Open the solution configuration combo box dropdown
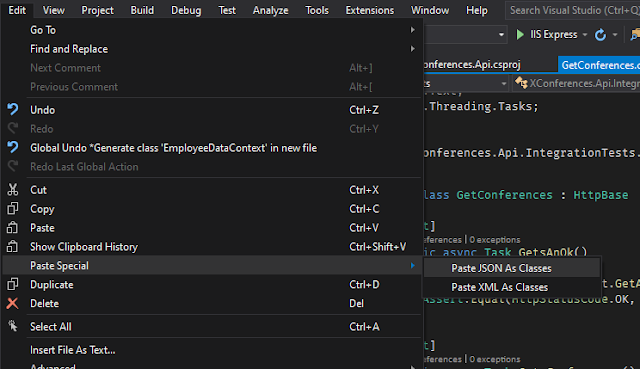 click(x=501, y=35)
